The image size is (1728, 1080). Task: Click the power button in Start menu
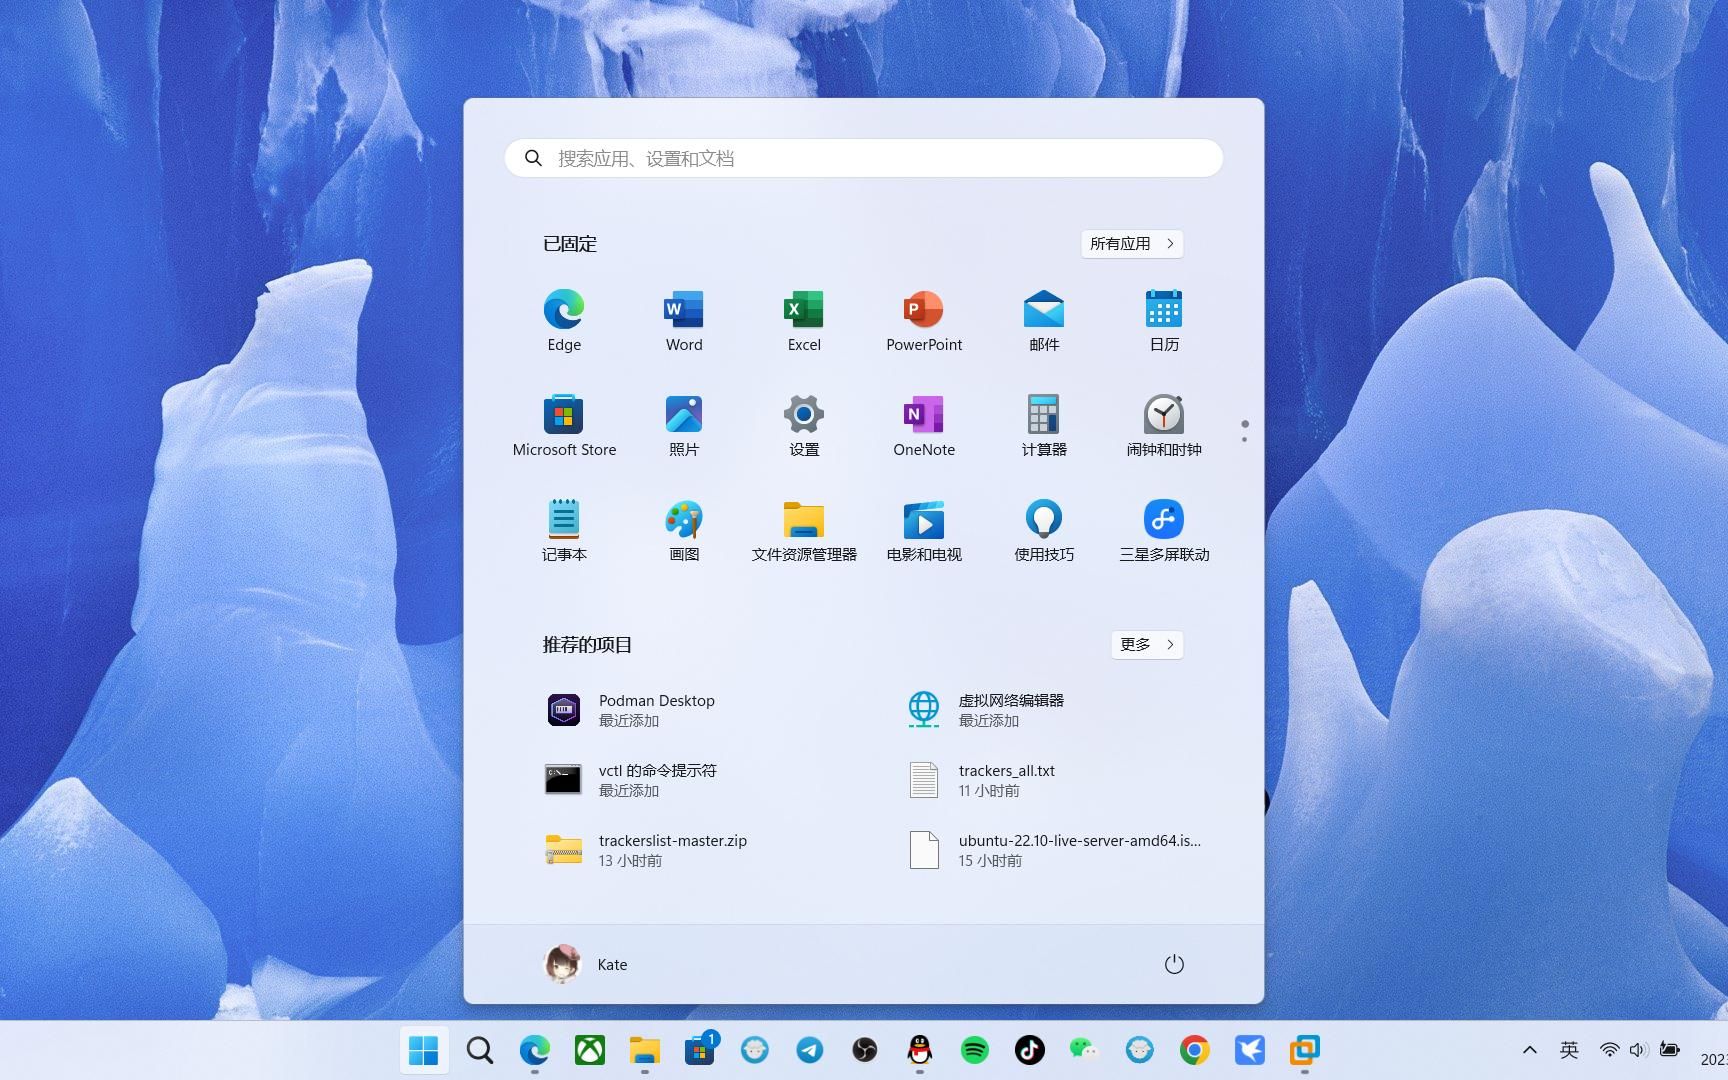tap(1174, 964)
